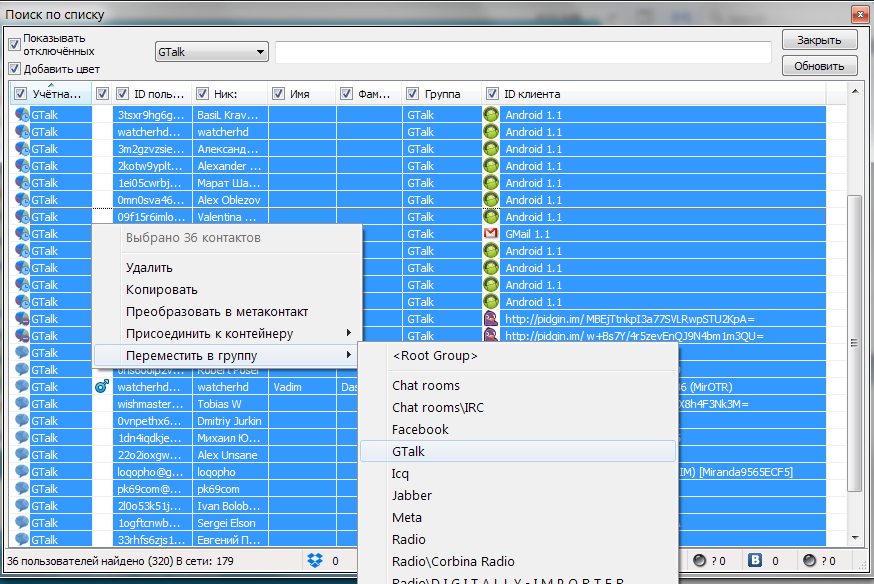Click the male gender icon near watcherhd
The width and height of the screenshot is (874, 584).
(x=101, y=387)
